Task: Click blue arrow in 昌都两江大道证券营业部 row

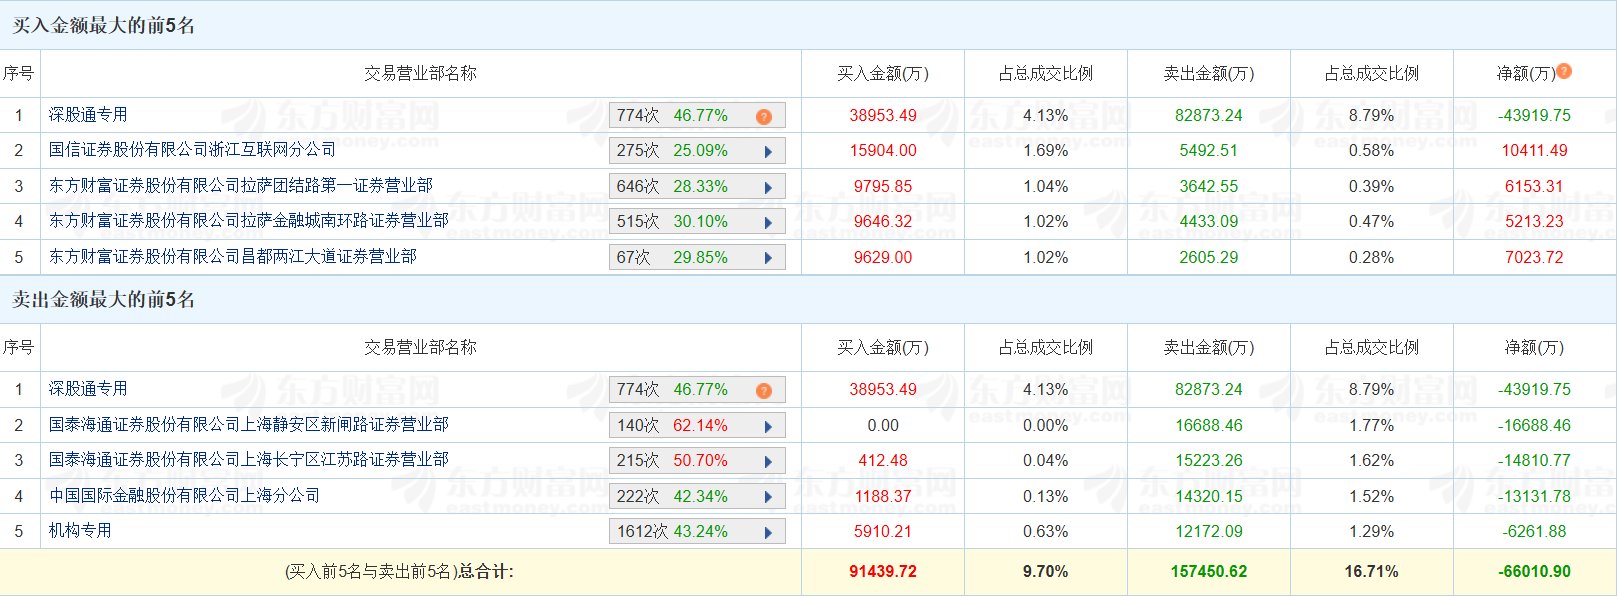Action: coord(768,258)
